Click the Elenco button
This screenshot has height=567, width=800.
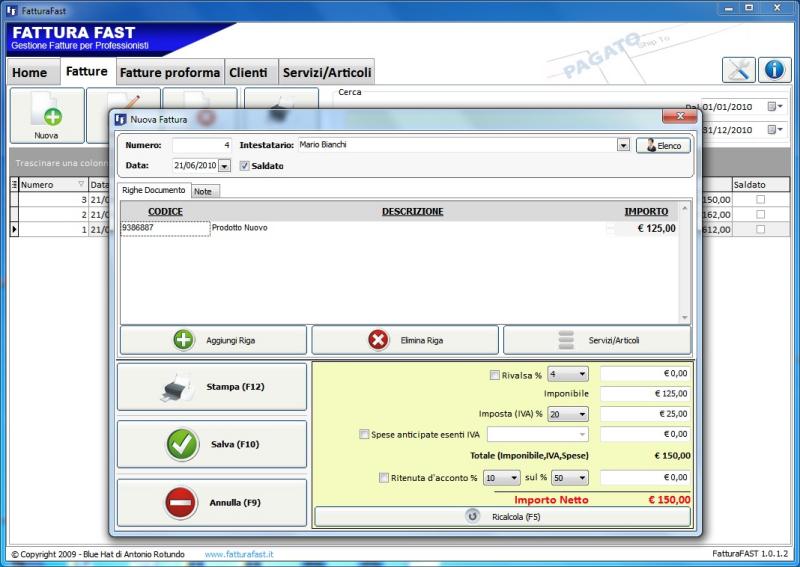coord(662,146)
